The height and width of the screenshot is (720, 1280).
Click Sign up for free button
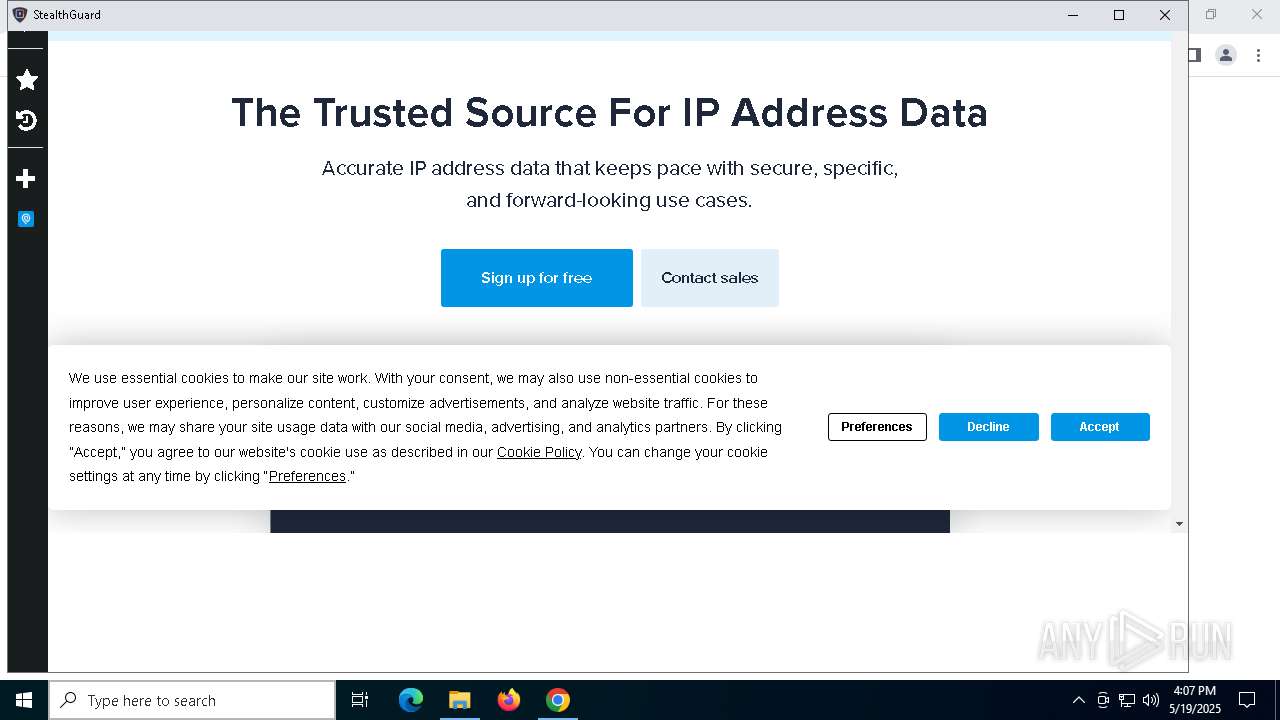click(x=537, y=278)
